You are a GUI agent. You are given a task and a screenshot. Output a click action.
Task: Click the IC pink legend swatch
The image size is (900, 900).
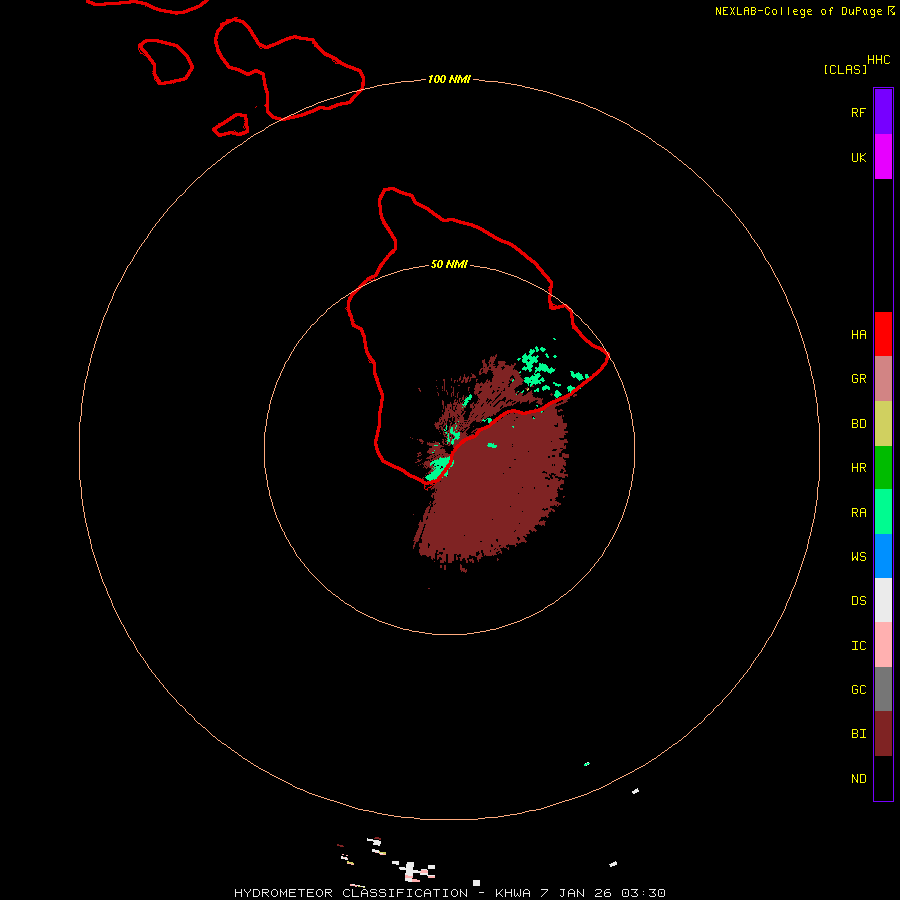coord(883,645)
